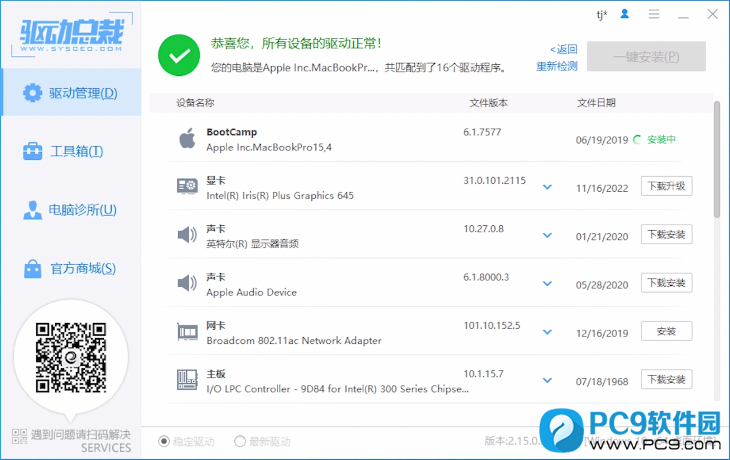730x460 pixels.
Task: Open the 工具箱 toolbox icon
Action: (x=32, y=151)
